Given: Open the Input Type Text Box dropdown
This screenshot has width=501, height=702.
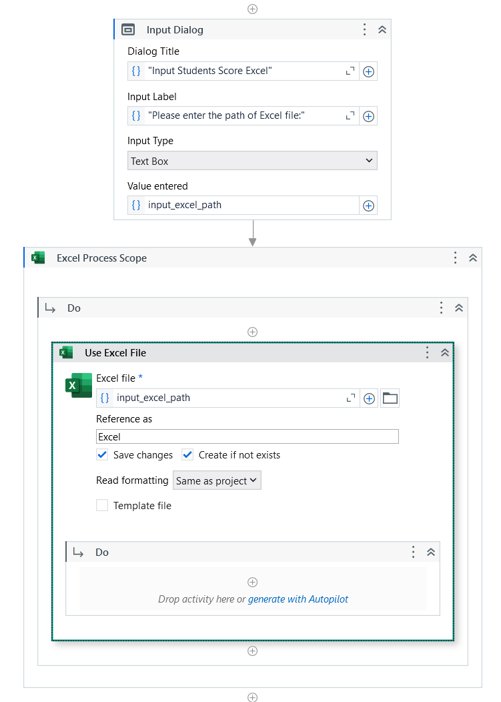Looking at the screenshot, I should (252, 161).
